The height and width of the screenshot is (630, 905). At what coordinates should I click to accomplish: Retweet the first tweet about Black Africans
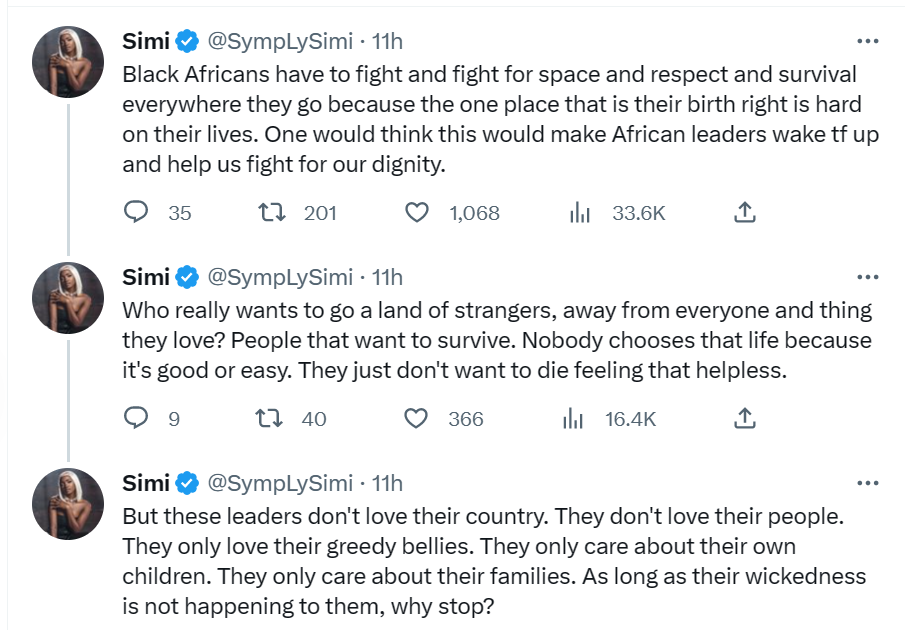(x=272, y=212)
